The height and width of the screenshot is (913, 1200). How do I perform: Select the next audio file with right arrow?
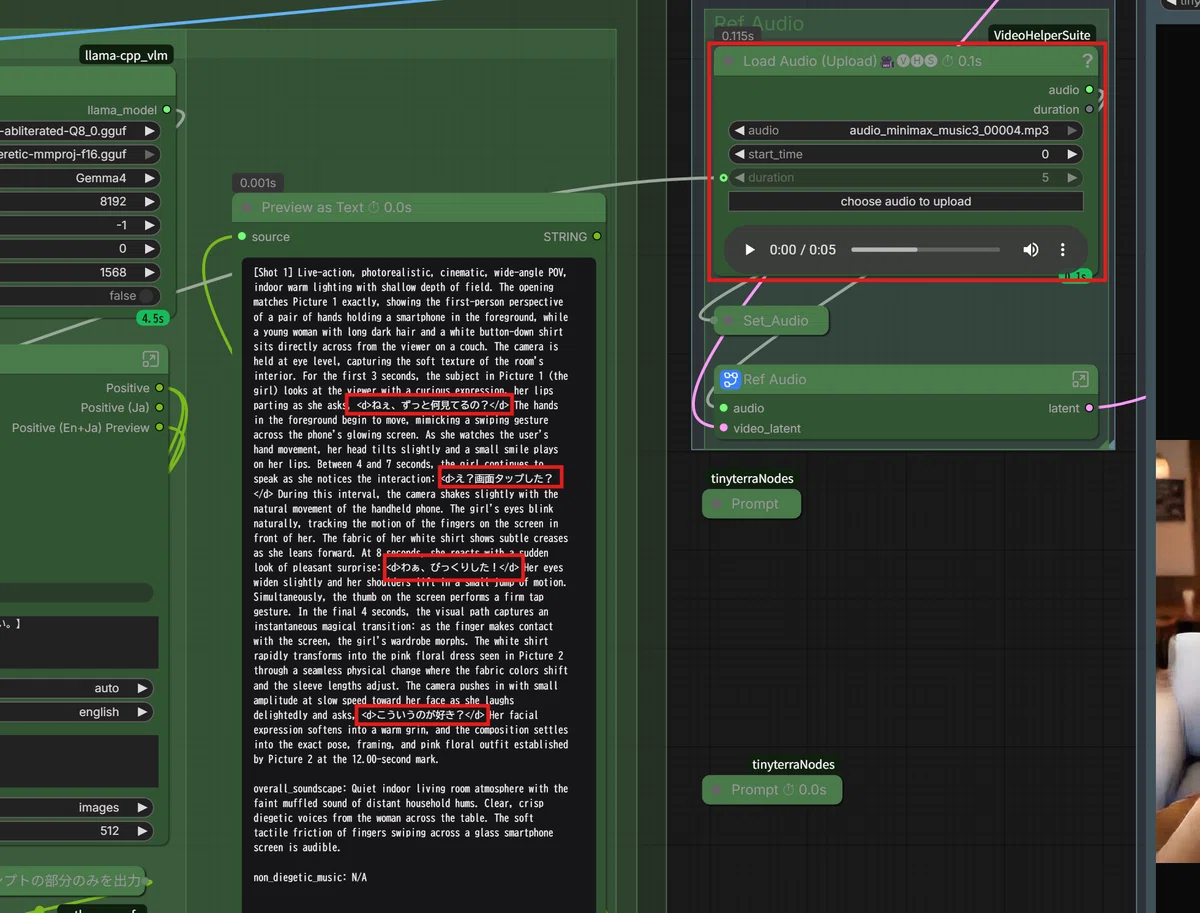pos(1072,130)
